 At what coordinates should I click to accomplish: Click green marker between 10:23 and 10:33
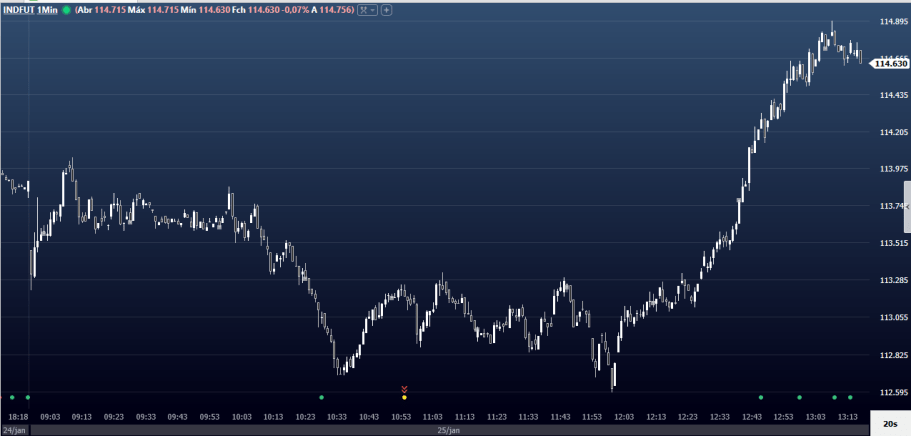(321, 398)
